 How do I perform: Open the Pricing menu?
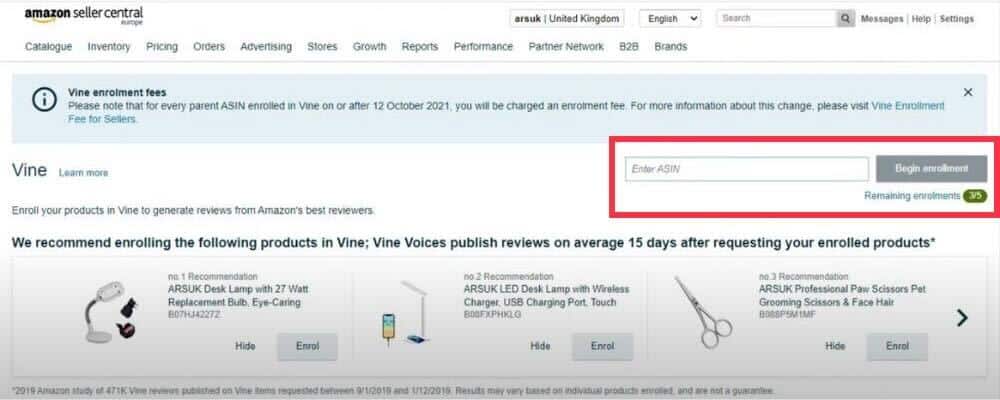[162, 47]
